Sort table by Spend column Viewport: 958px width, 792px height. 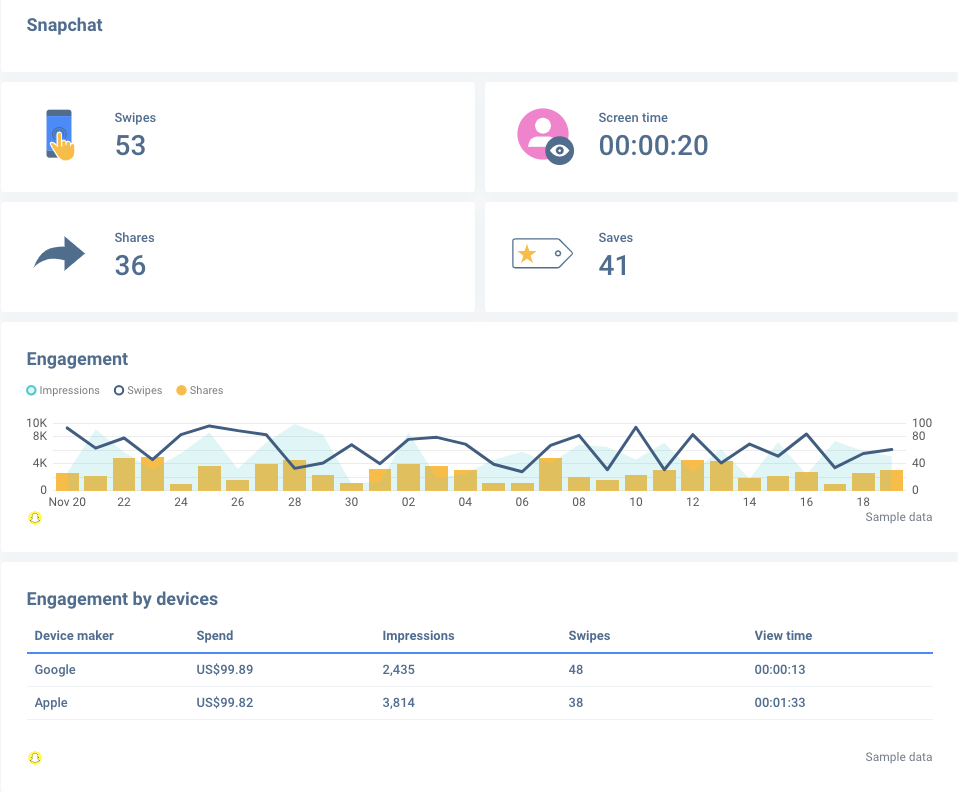214,636
